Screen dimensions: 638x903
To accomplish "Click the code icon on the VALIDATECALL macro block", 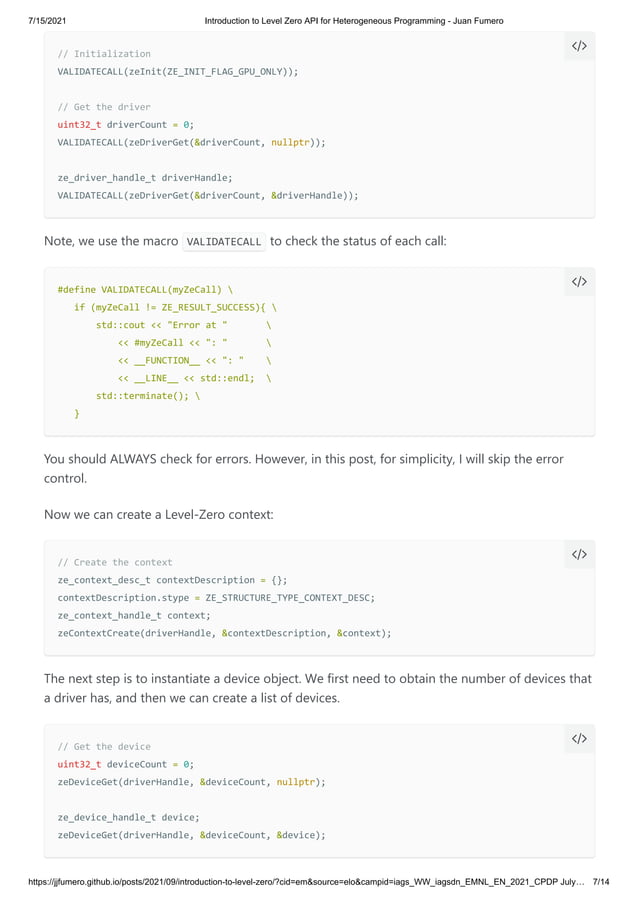I will [579, 282].
